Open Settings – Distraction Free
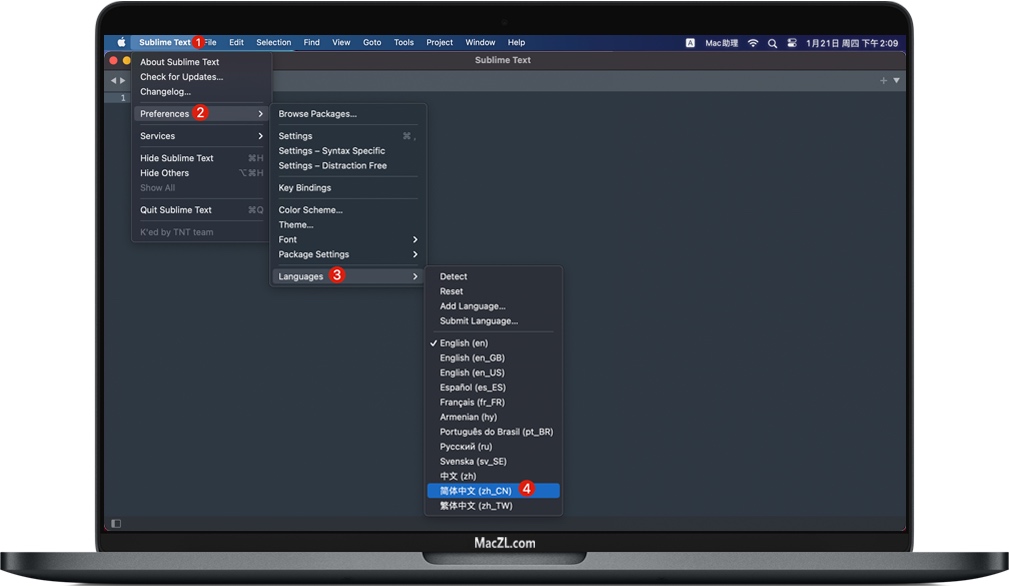The width and height of the screenshot is (1009, 586). point(347,165)
